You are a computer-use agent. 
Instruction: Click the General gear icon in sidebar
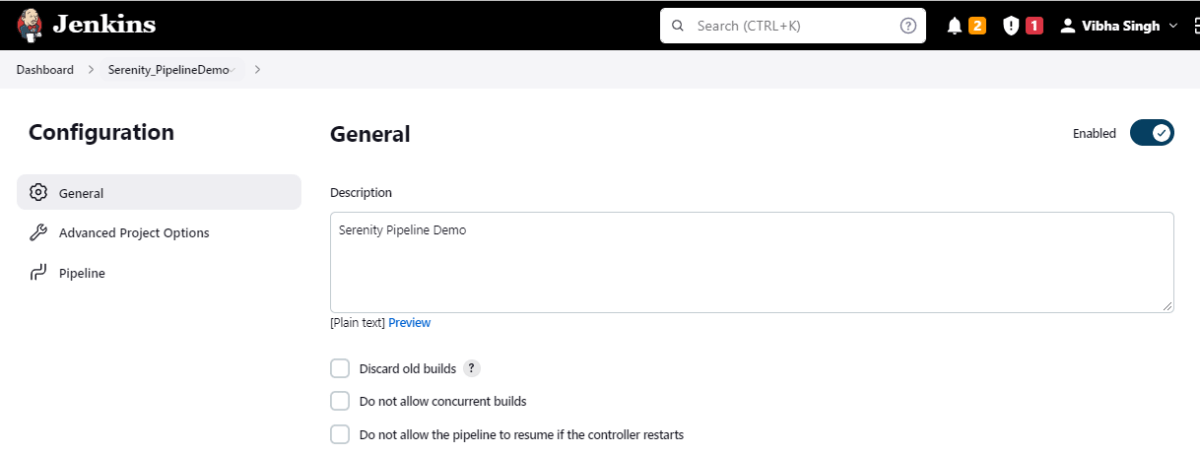(x=39, y=193)
